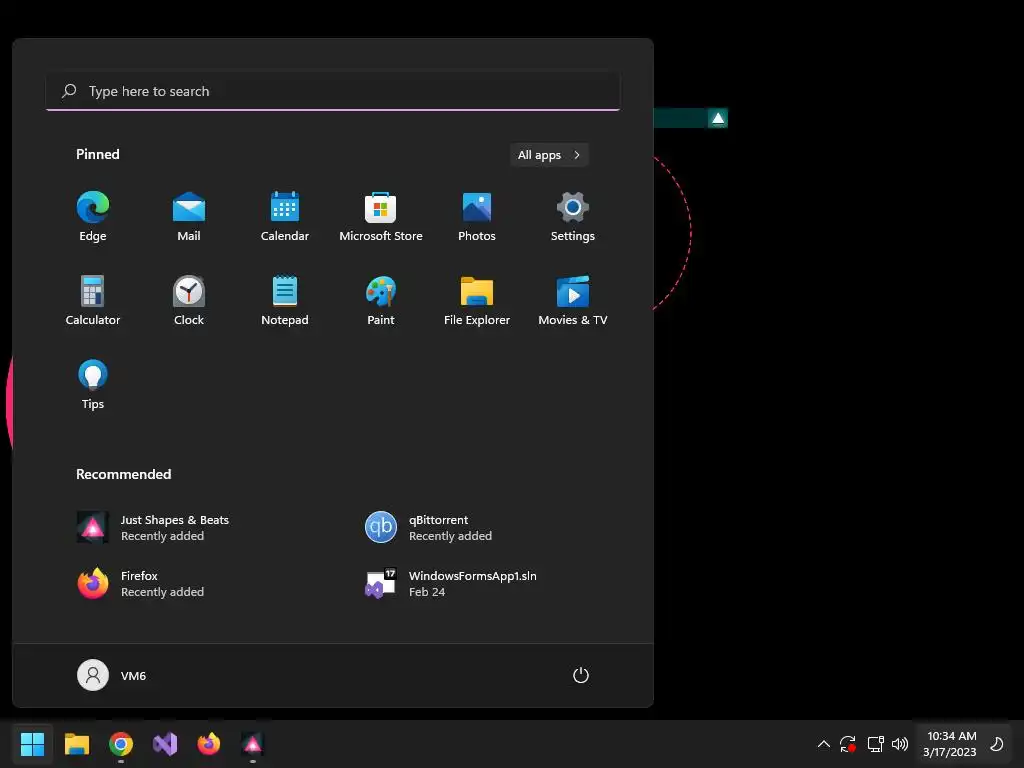This screenshot has height=768, width=1024.
Task: Click the white triangle icon behind Start menu
Action: coord(718,118)
